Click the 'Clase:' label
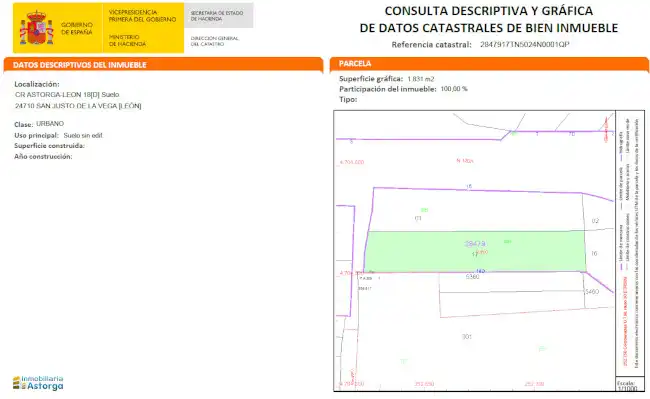Screen dimensions: 650x399 [x=23, y=124]
